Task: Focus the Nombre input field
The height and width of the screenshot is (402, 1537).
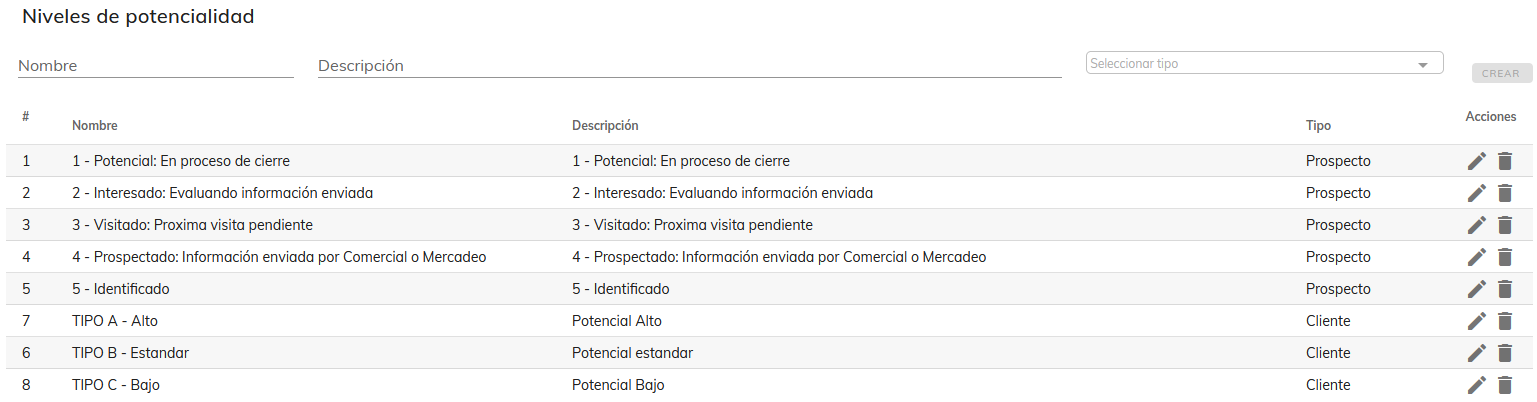Action: pyautogui.click(x=155, y=66)
